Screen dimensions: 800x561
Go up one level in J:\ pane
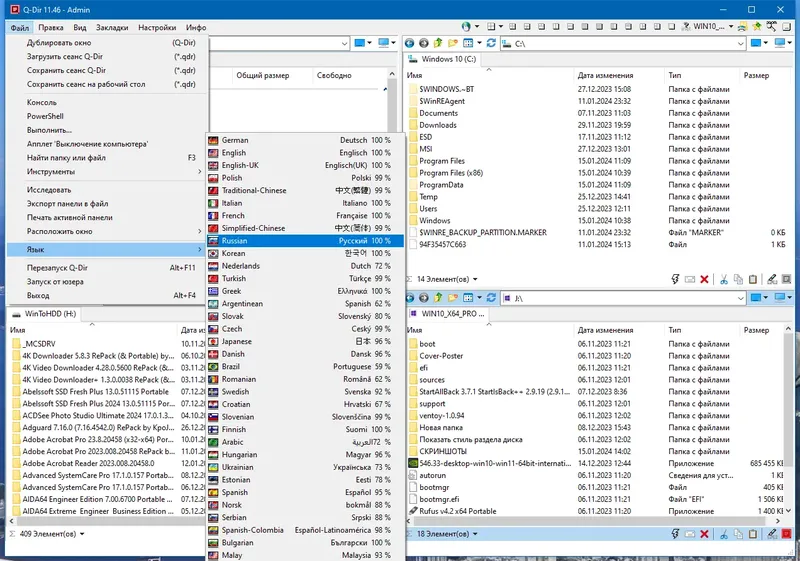tap(438, 298)
